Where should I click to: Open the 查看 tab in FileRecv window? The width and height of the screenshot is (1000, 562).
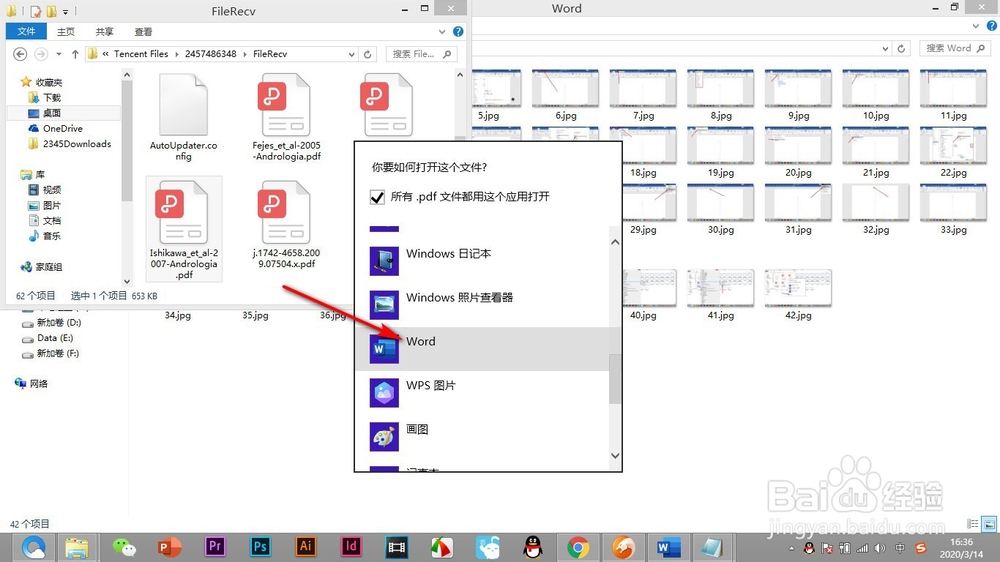click(x=143, y=31)
